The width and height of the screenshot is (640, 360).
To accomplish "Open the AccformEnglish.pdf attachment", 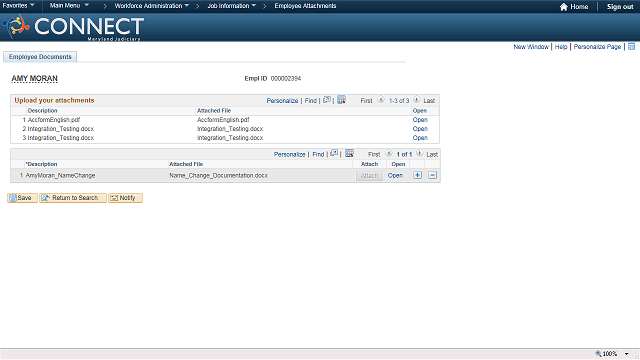I will coord(420,120).
